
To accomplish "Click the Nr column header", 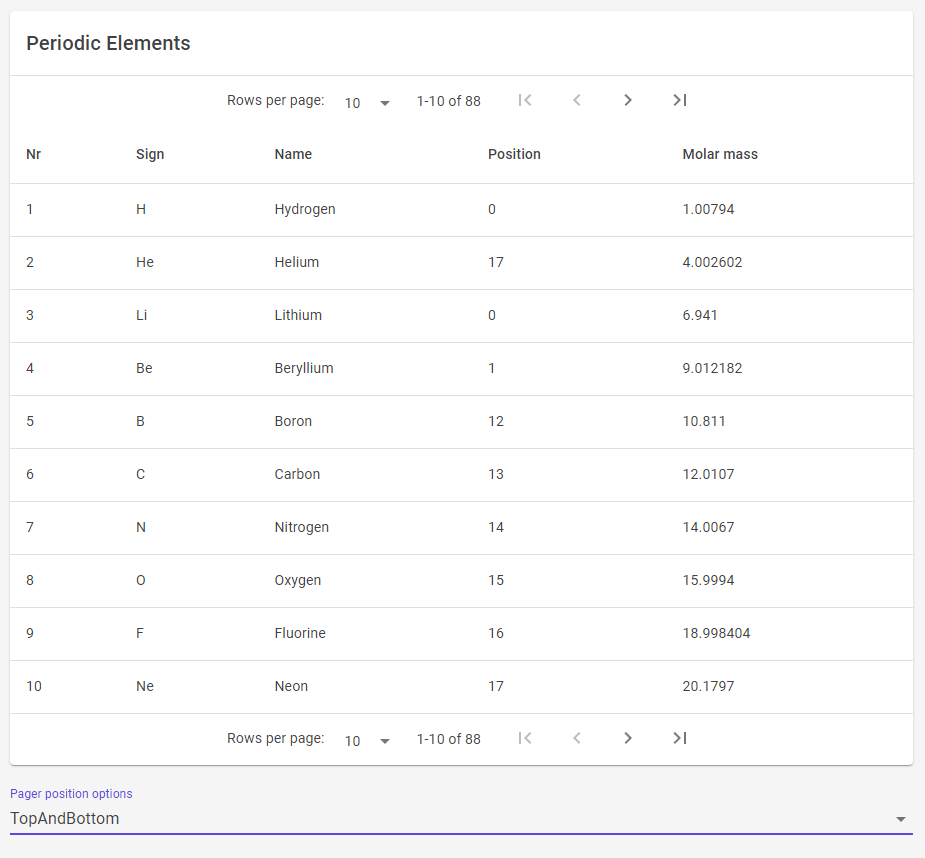I will coord(34,154).
